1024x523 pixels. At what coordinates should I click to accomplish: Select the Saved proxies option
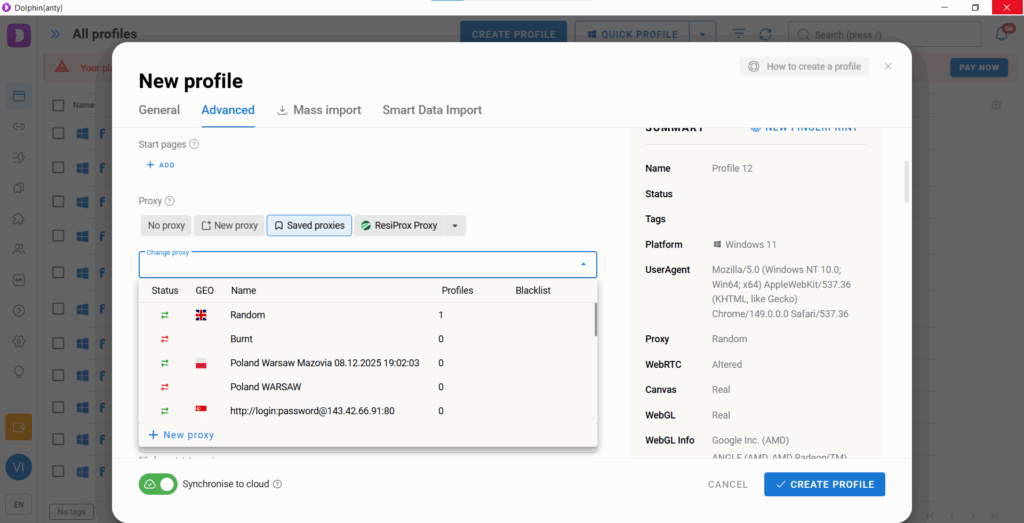310,225
